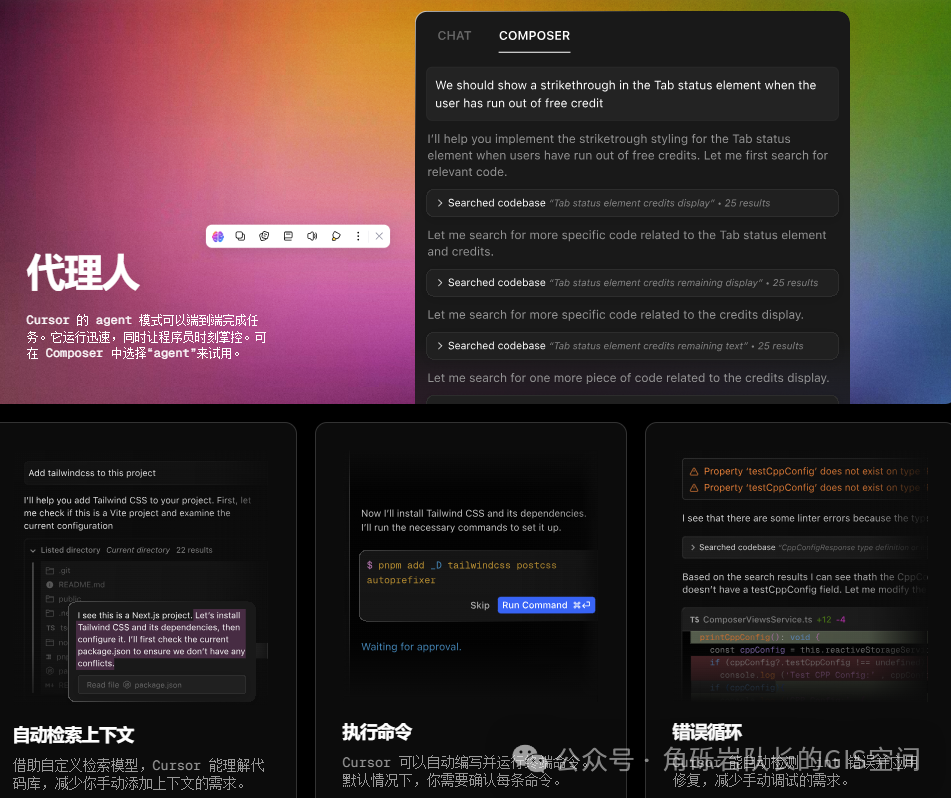Select the COMPOSER tab
The width and height of the screenshot is (951, 798).
(x=534, y=35)
